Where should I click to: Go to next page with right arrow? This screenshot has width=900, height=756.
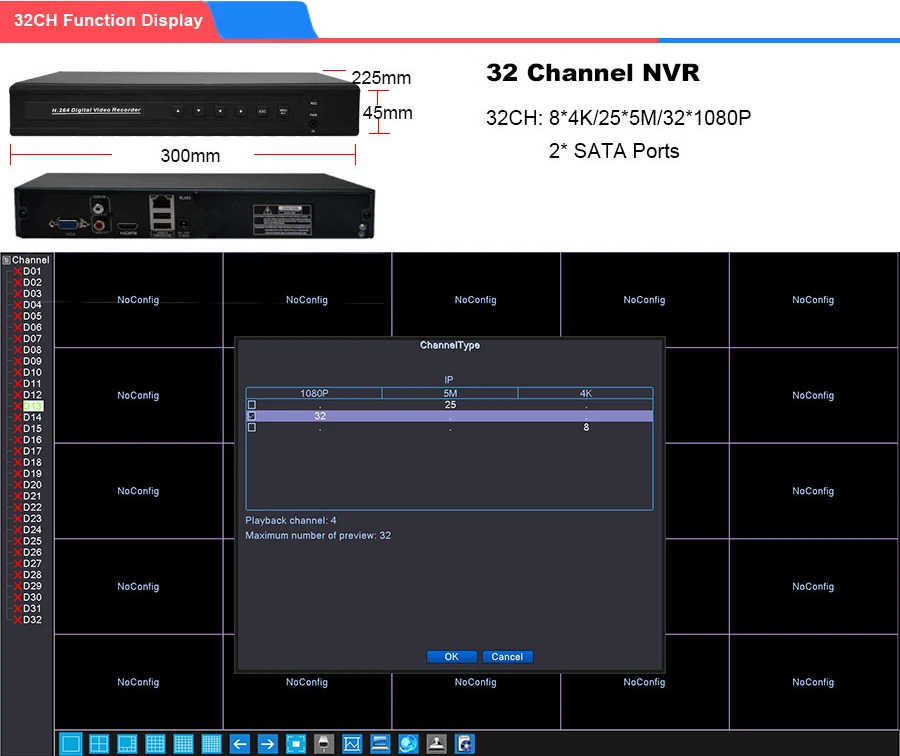point(267,744)
